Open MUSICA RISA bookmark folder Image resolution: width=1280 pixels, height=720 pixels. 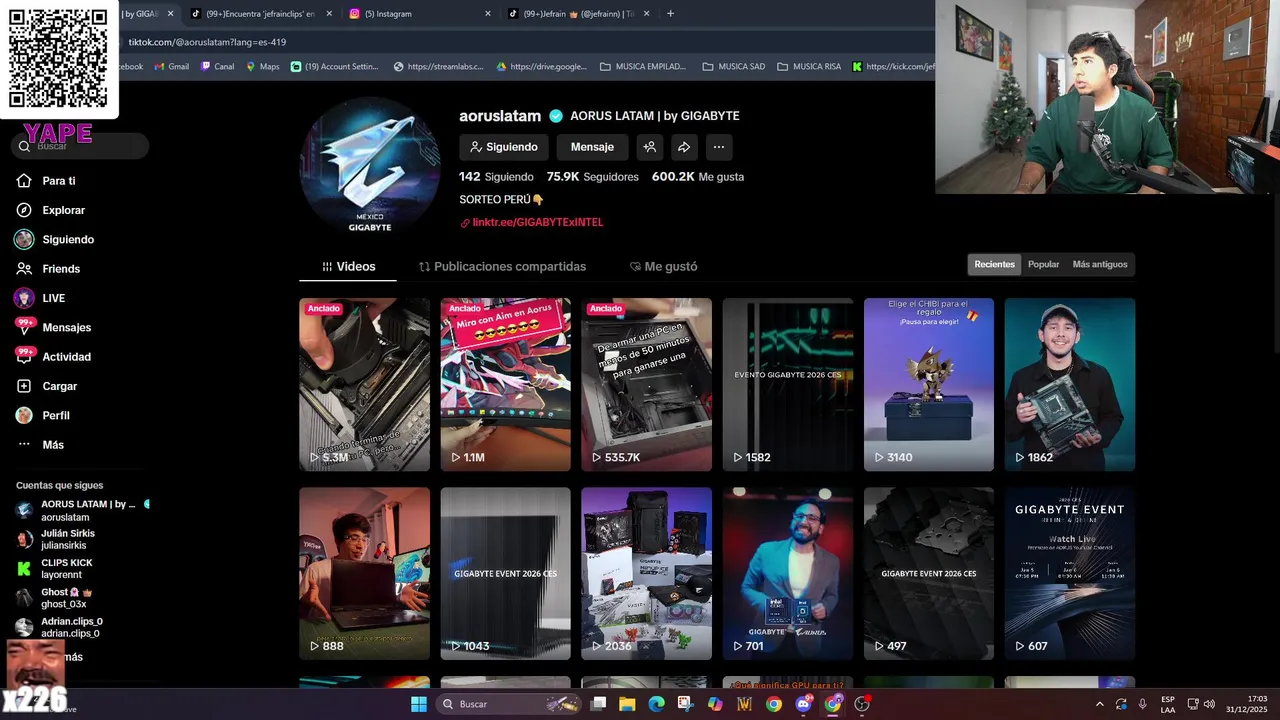810,67
